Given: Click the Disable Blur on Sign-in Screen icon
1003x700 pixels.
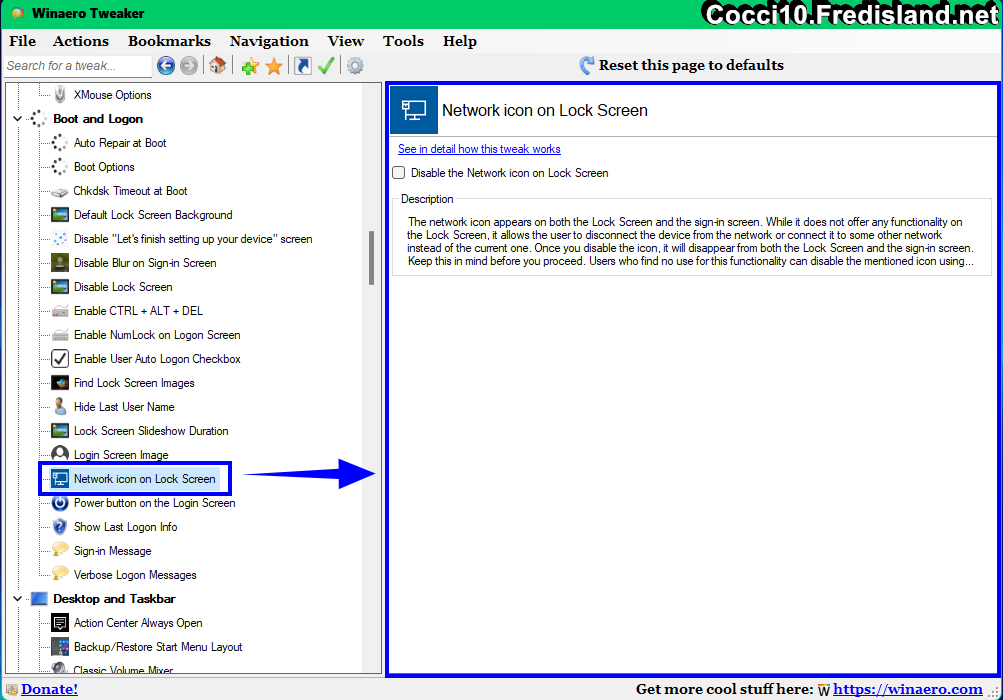Looking at the screenshot, I should point(59,263).
